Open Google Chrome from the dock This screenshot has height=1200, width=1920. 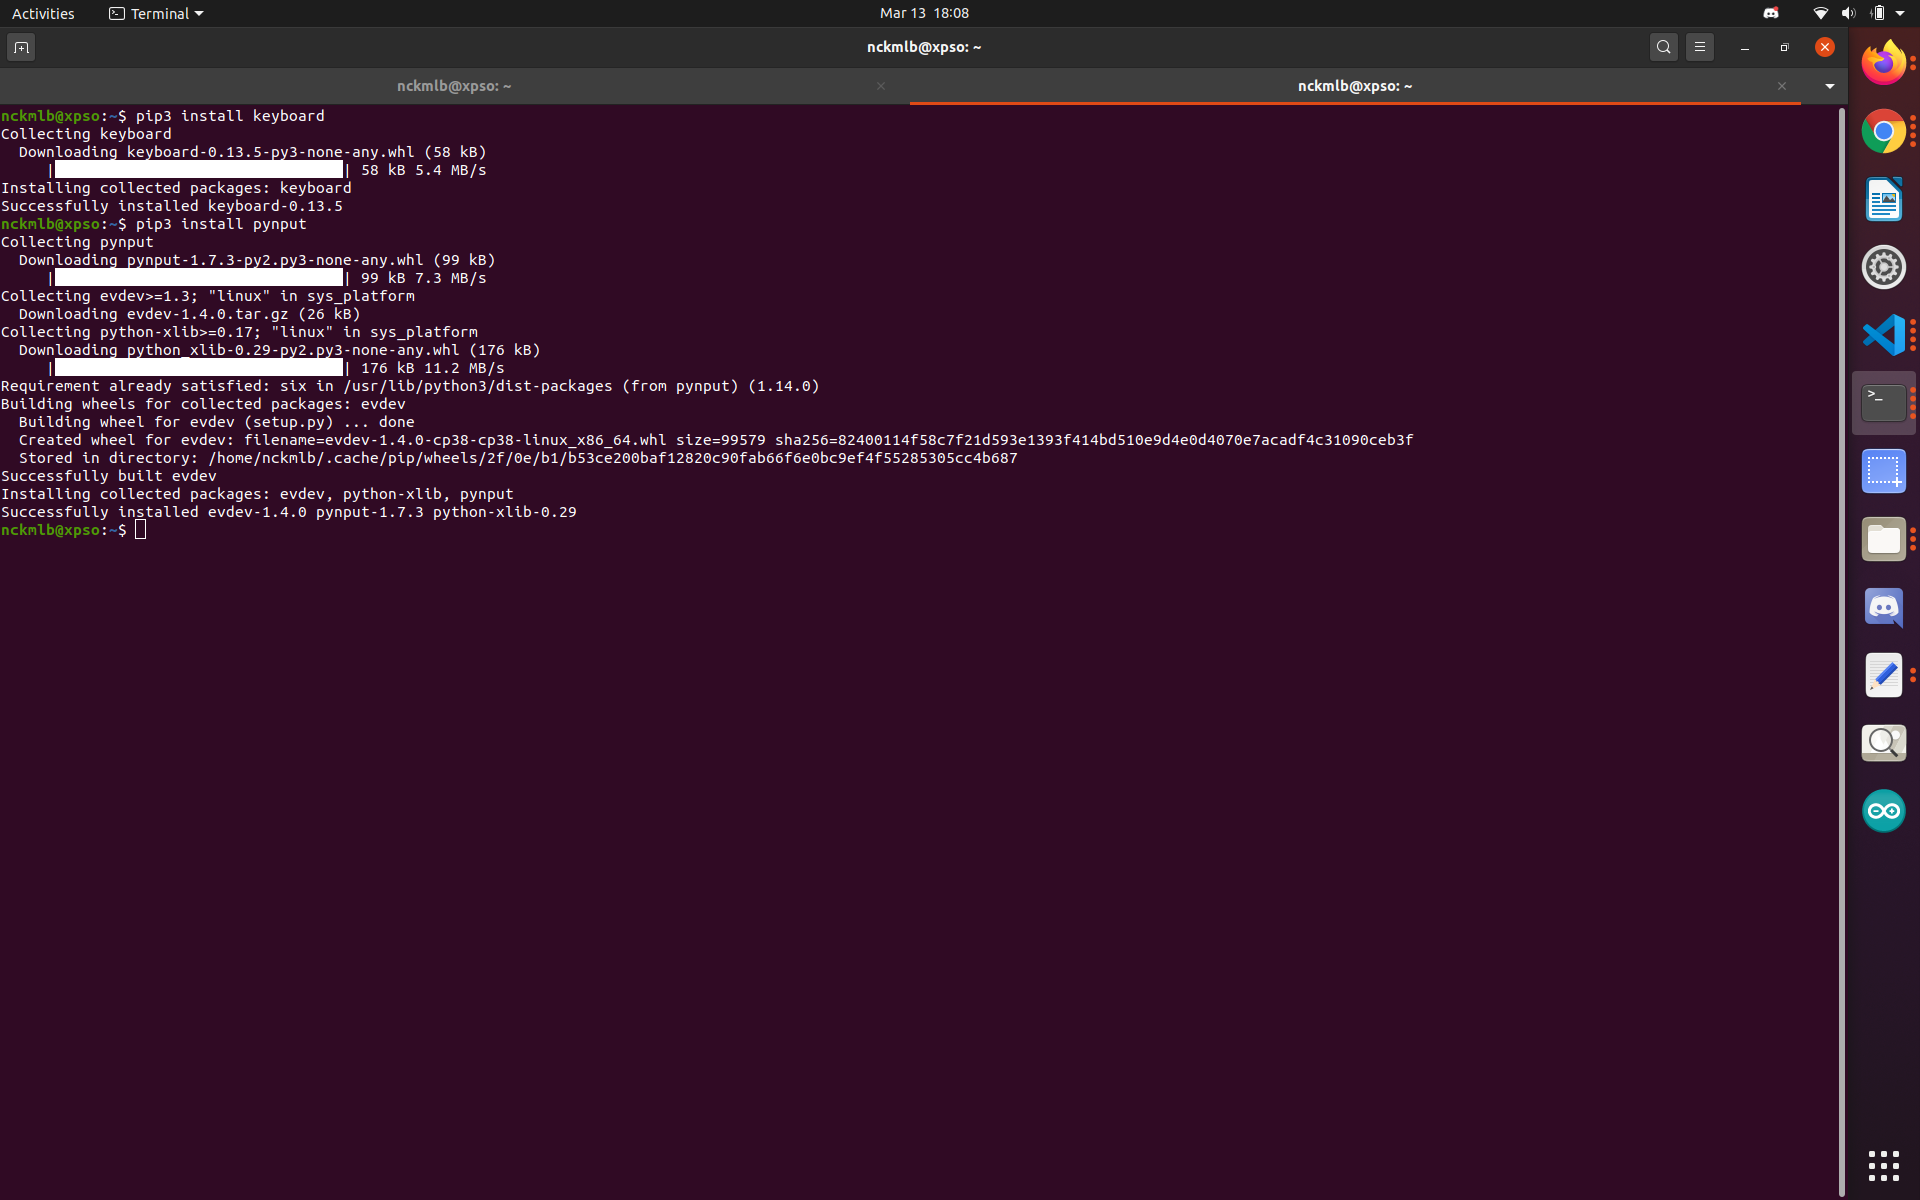(1883, 131)
